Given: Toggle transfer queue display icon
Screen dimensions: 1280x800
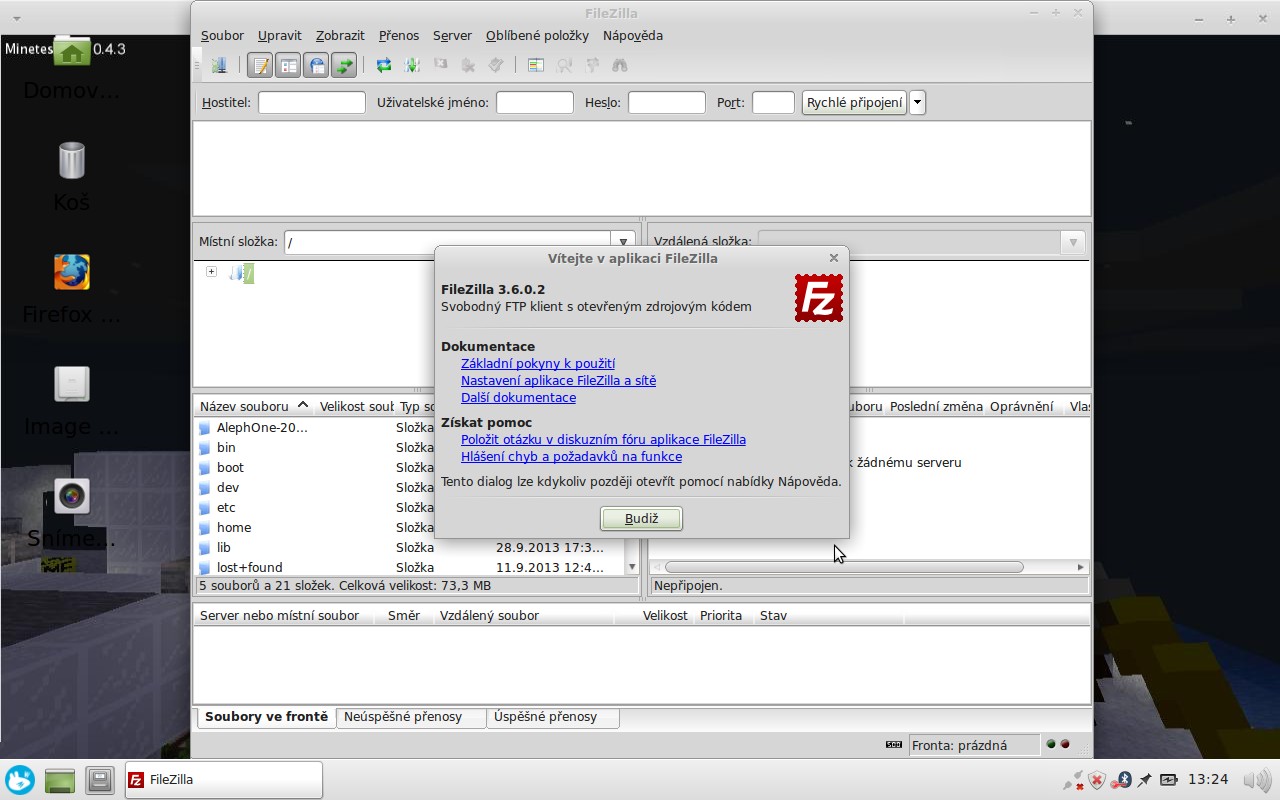Looking at the screenshot, I should (x=344, y=66).
